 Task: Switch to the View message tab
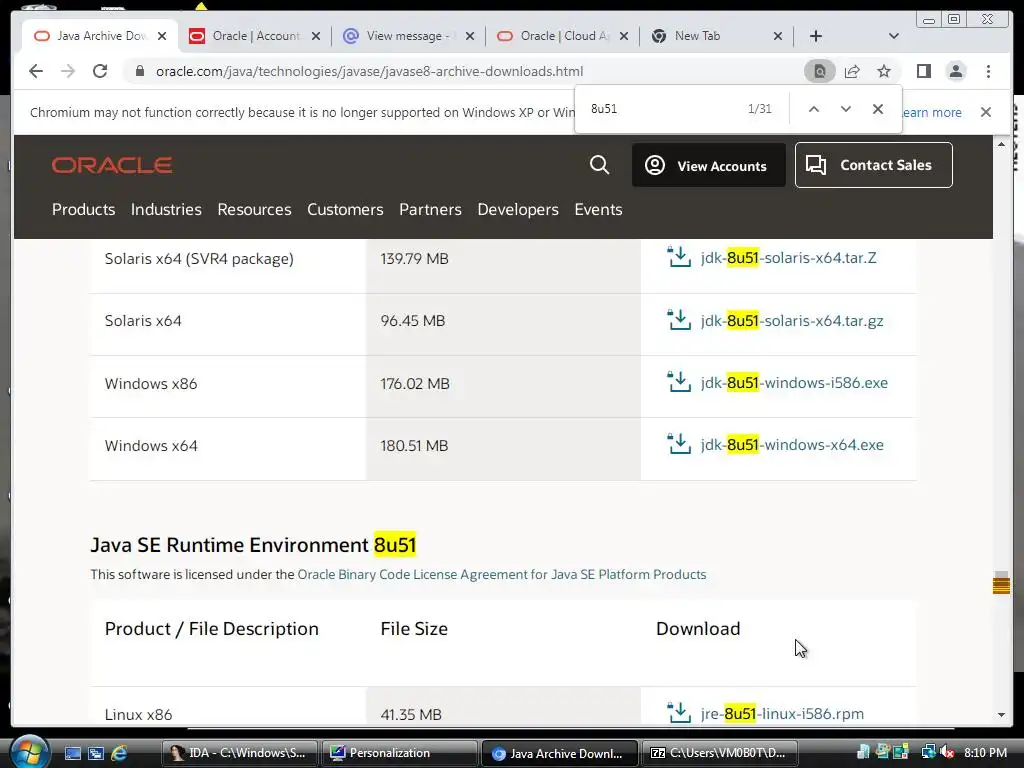(408, 36)
